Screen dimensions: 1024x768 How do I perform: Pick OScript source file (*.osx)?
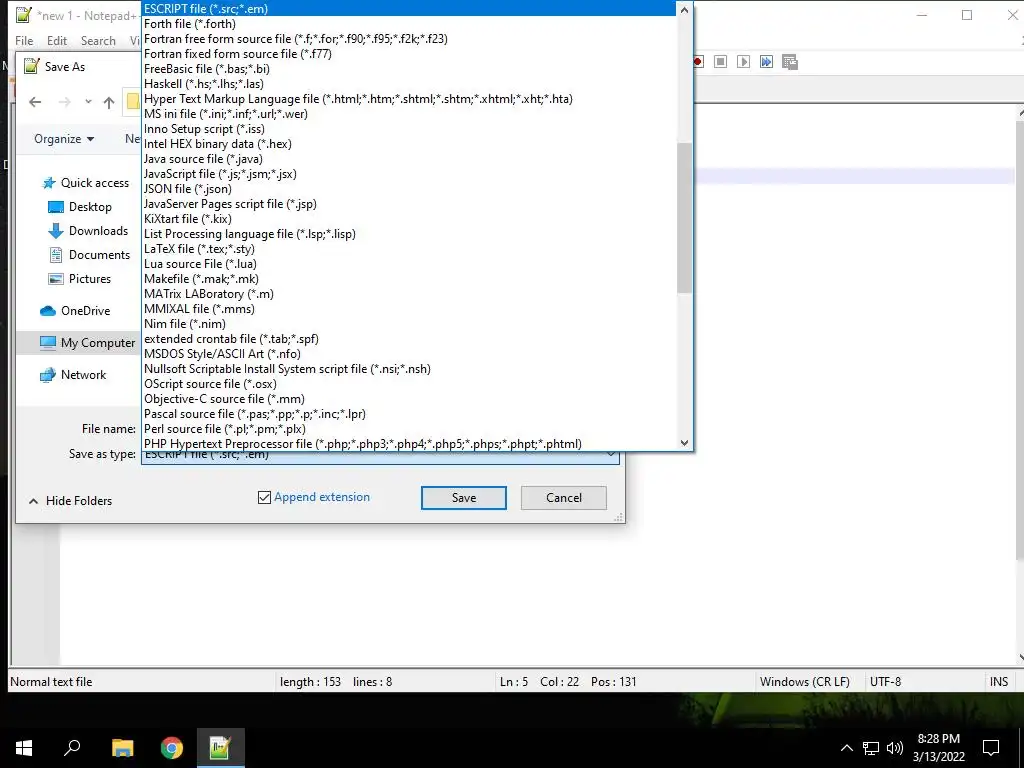[408, 384]
